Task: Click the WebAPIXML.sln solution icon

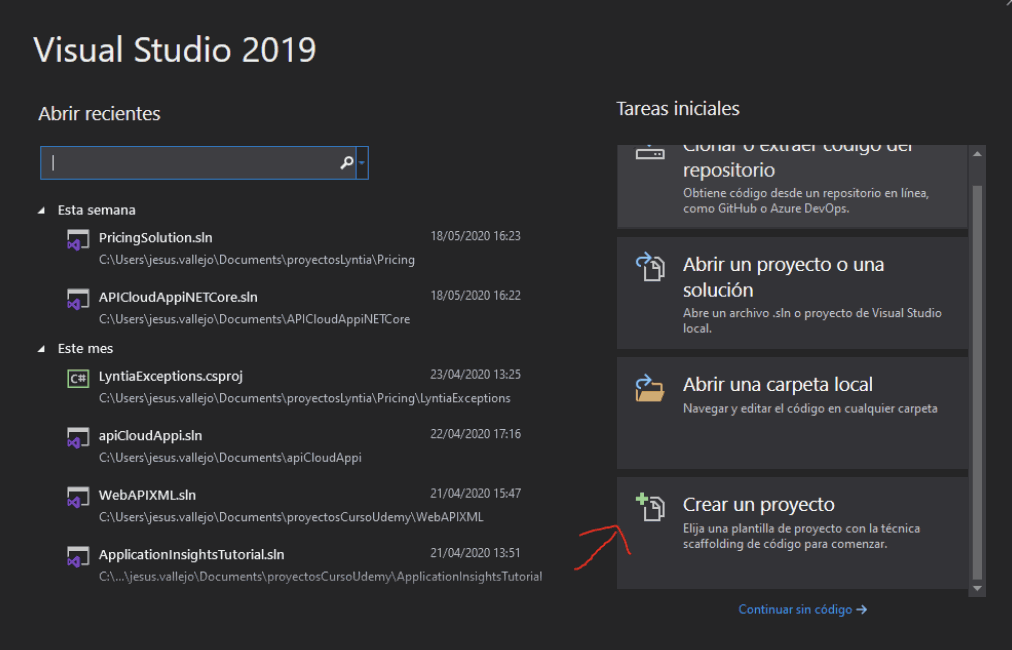Action: [x=78, y=498]
